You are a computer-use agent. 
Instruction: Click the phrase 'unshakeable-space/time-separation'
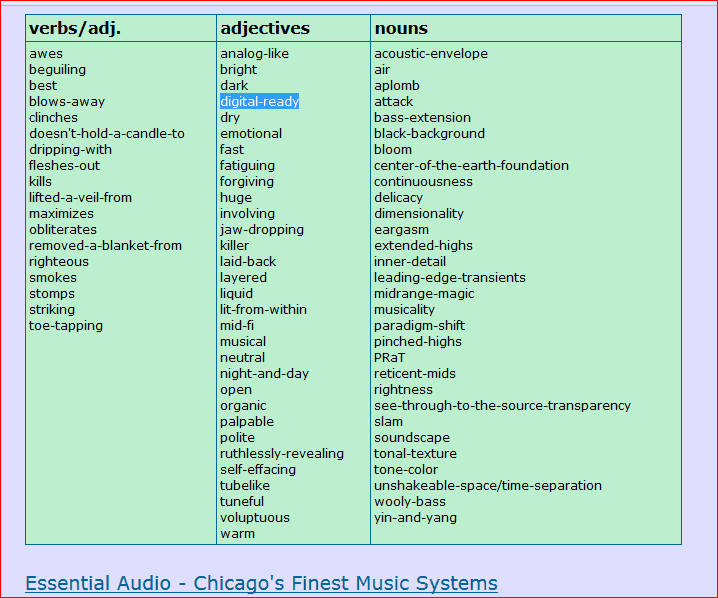(488, 486)
